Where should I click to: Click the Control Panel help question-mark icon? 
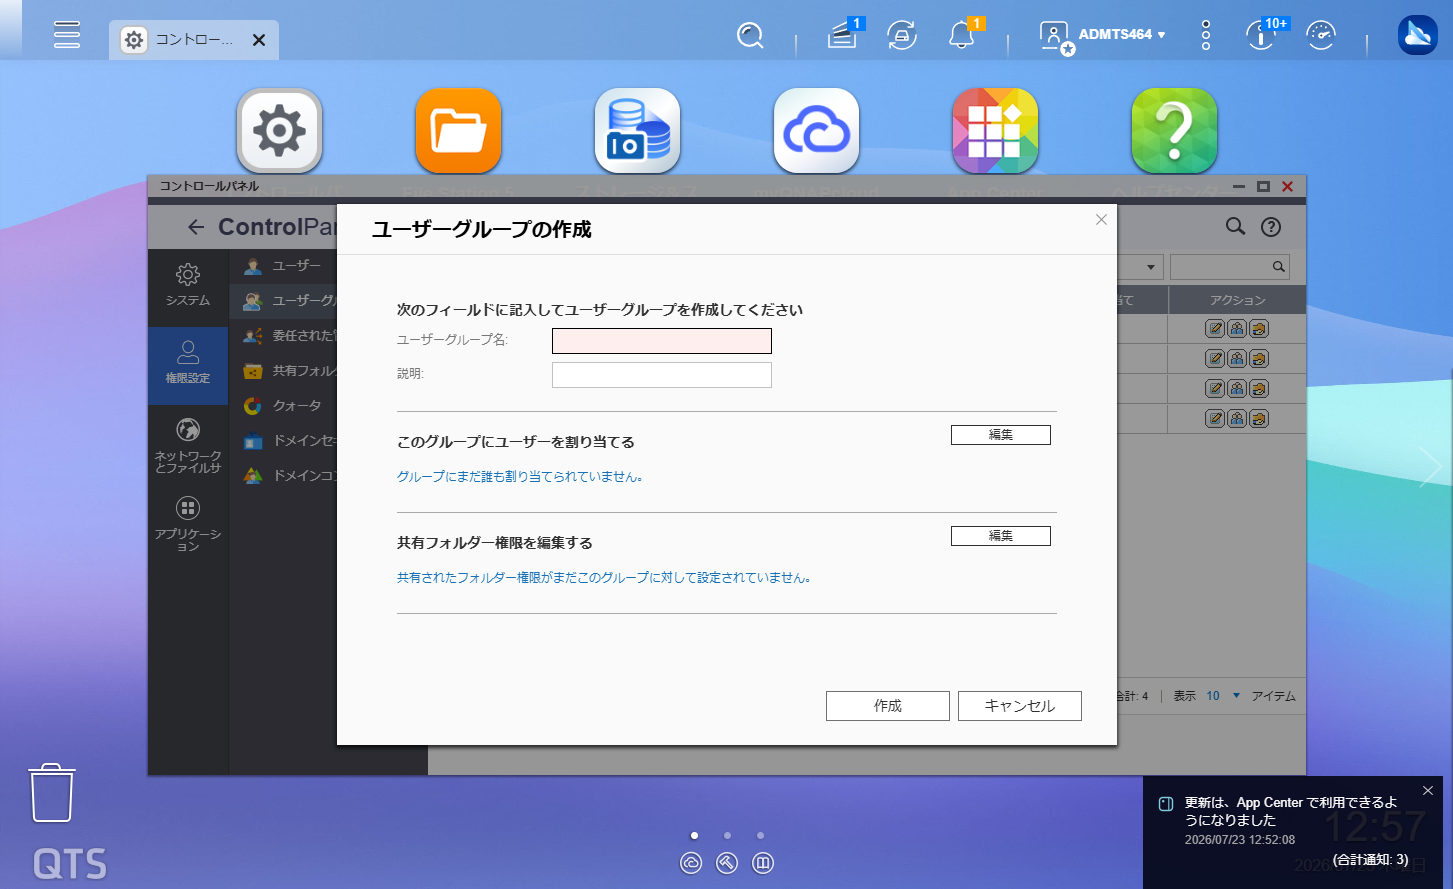click(1271, 227)
